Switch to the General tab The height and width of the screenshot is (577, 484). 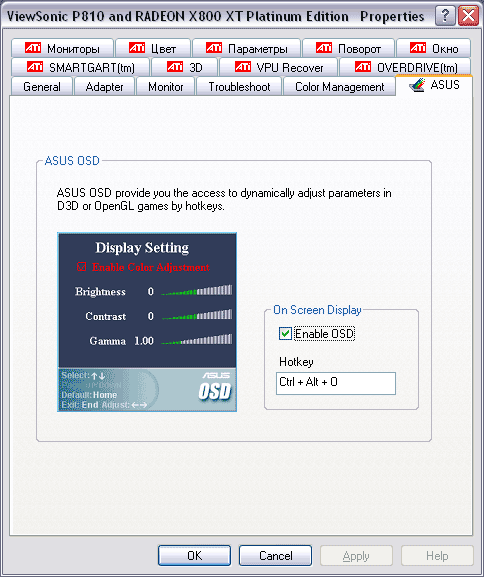[x=42, y=87]
